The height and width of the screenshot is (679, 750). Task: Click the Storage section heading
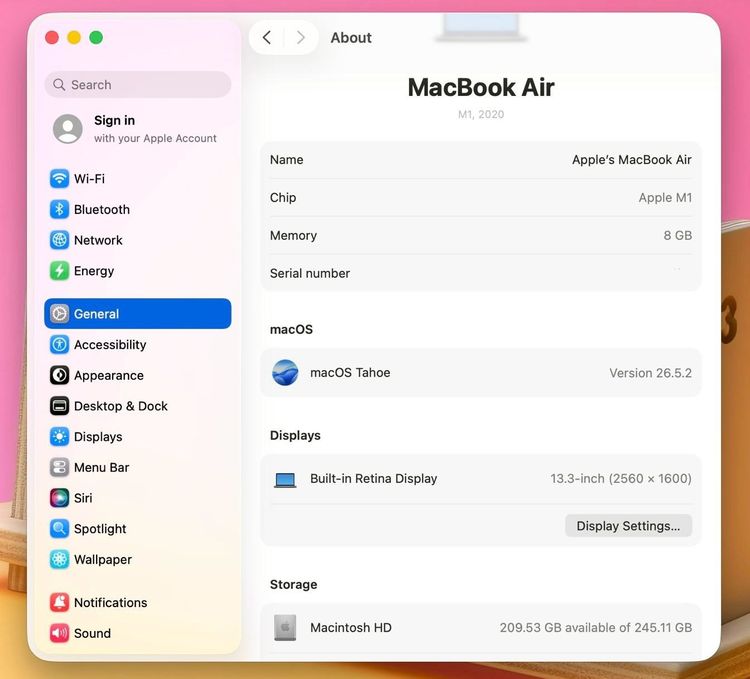tap(293, 584)
